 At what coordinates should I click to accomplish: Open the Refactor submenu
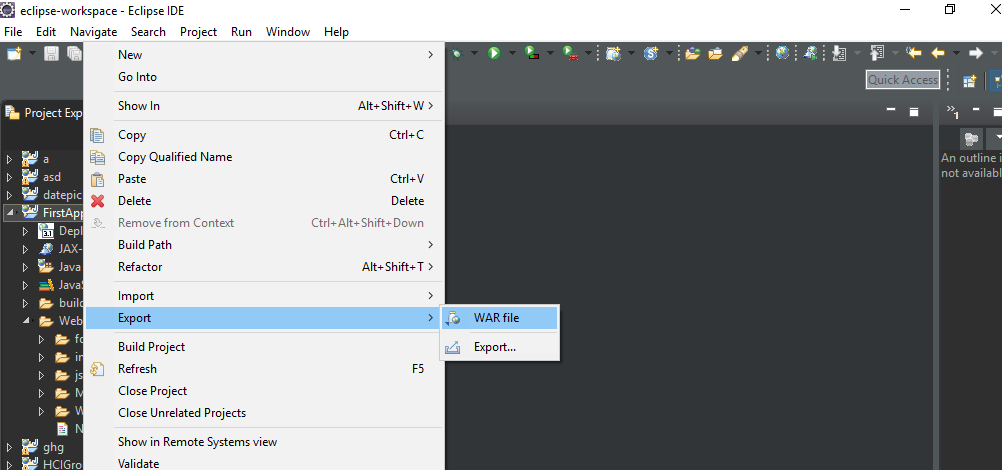point(264,267)
